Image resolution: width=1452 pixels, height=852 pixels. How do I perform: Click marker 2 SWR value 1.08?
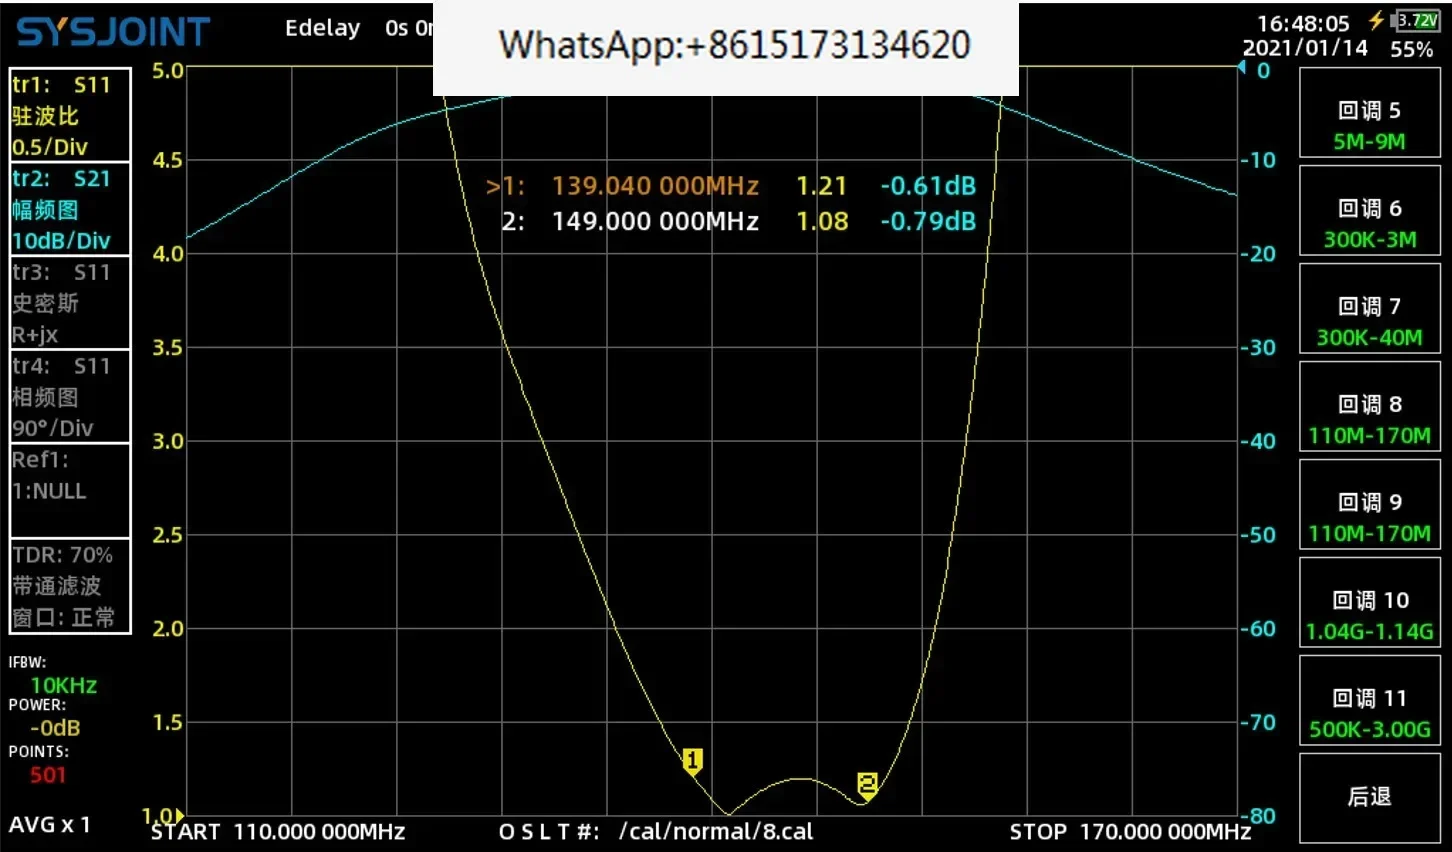coord(822,221)
